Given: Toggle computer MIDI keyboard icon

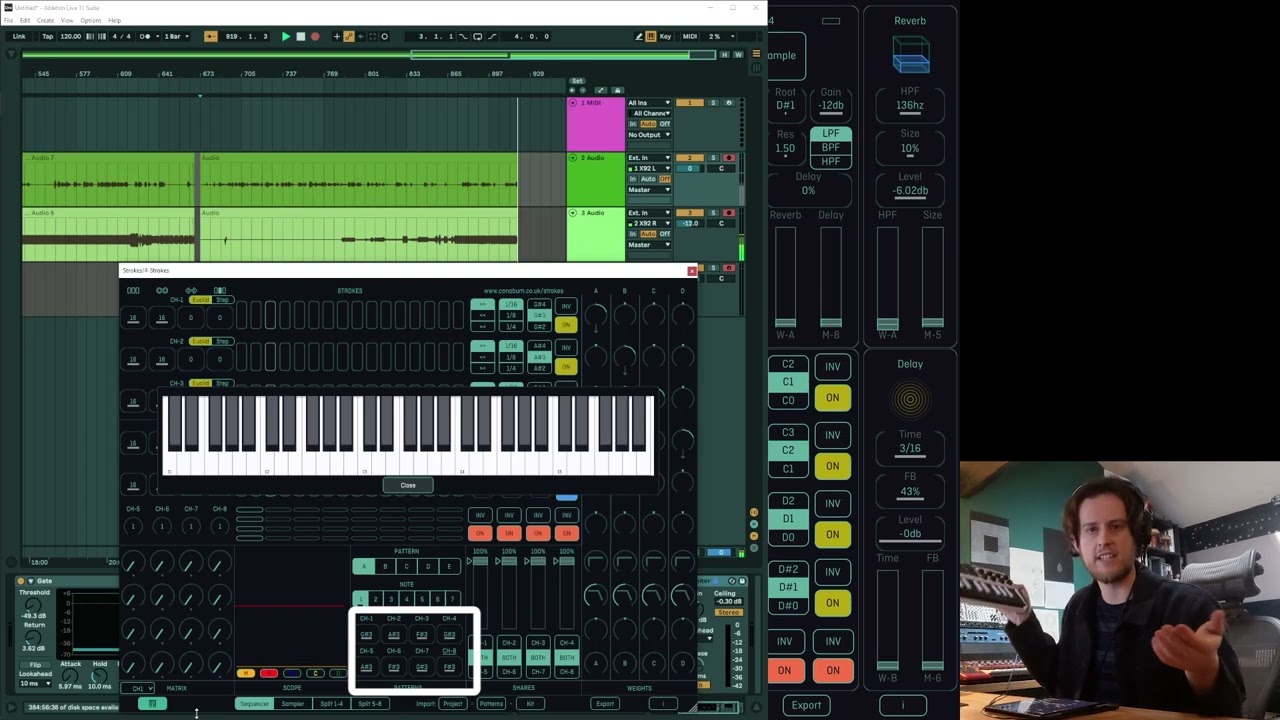Looking at the screenshot, I should point(651,36).
